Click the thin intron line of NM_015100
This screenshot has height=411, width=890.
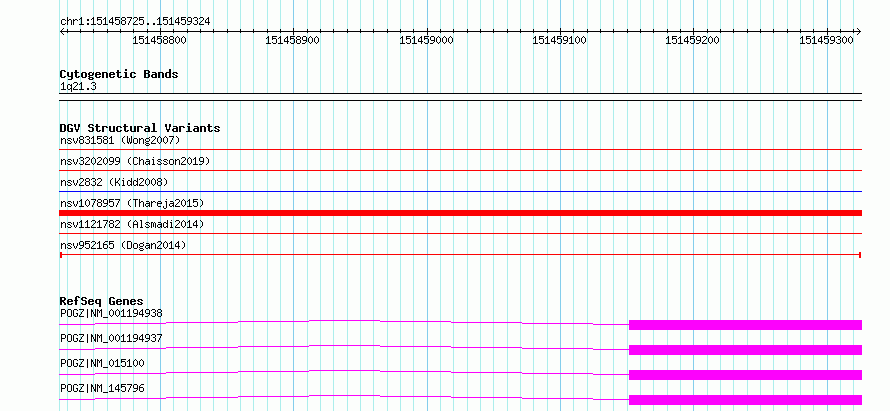345,371
